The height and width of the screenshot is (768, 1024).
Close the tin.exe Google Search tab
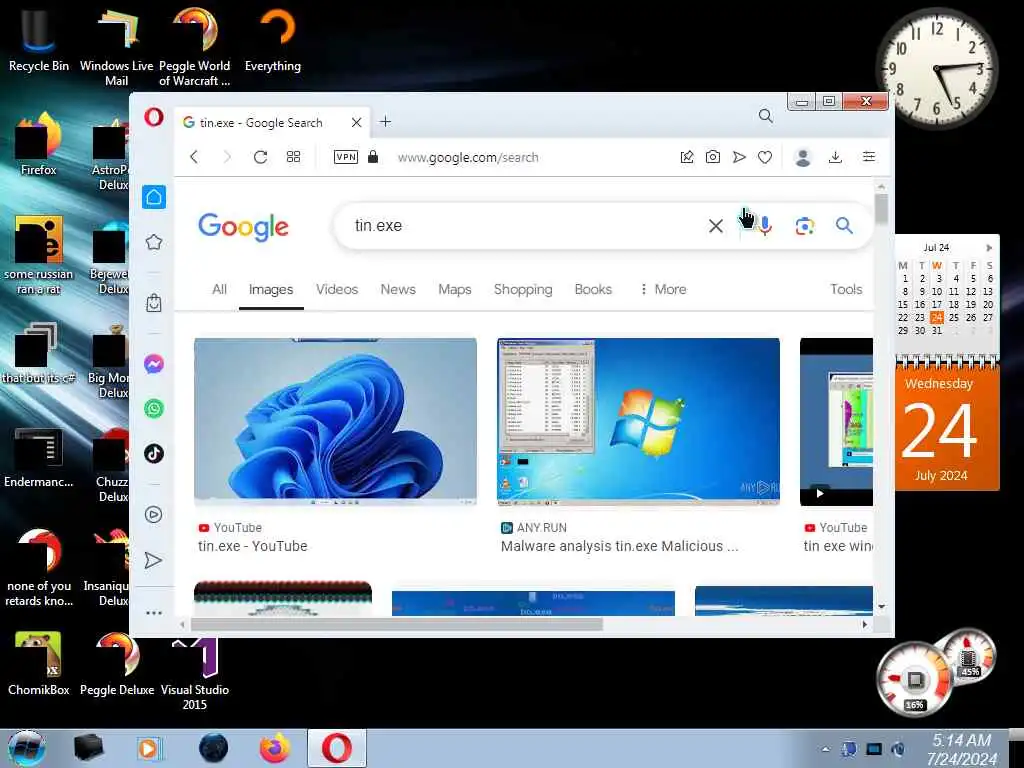click(357, 122)
